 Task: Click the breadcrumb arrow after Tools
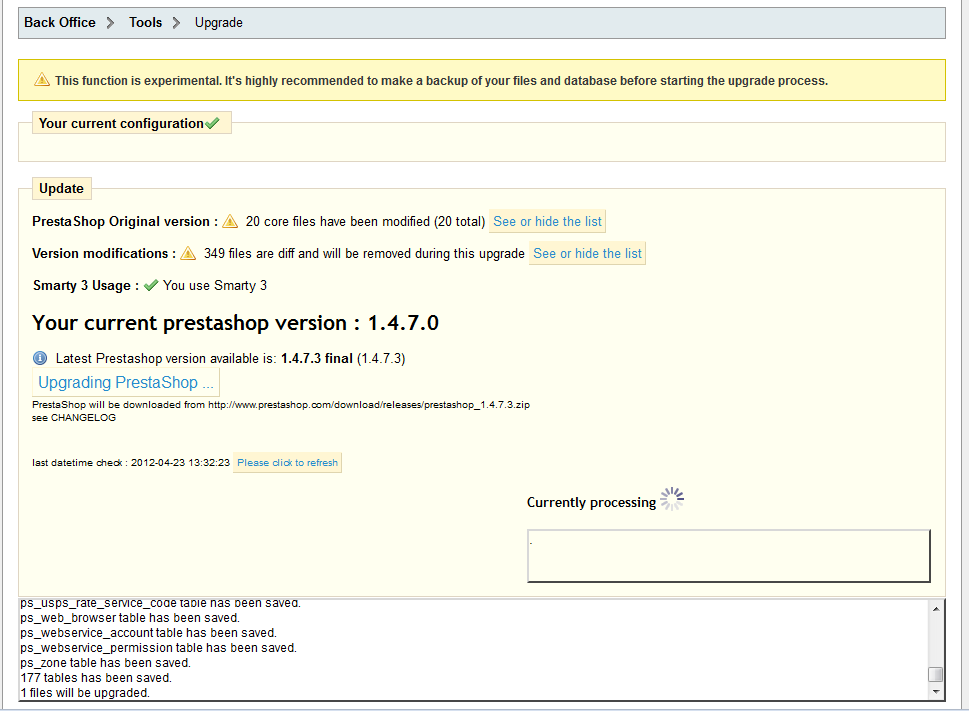pyautogui.click(x=176, y=23)
